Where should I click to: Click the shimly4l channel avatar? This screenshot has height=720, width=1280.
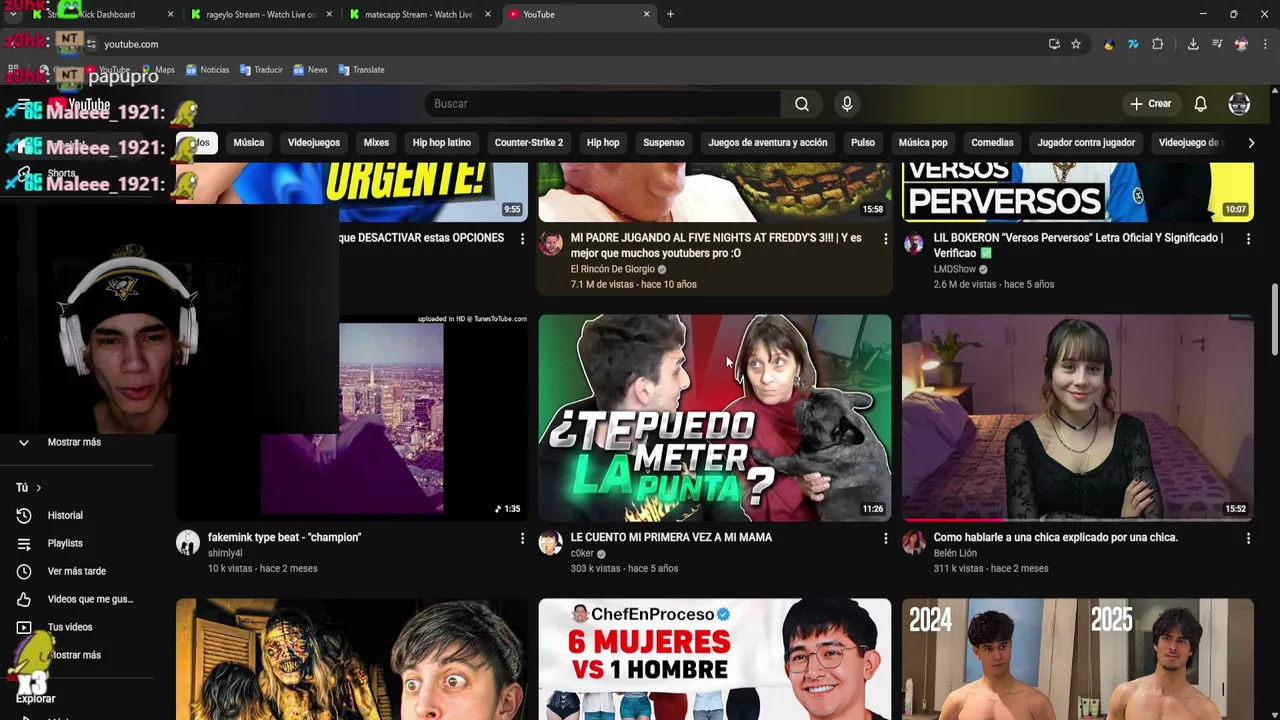(x=188, y=543)
